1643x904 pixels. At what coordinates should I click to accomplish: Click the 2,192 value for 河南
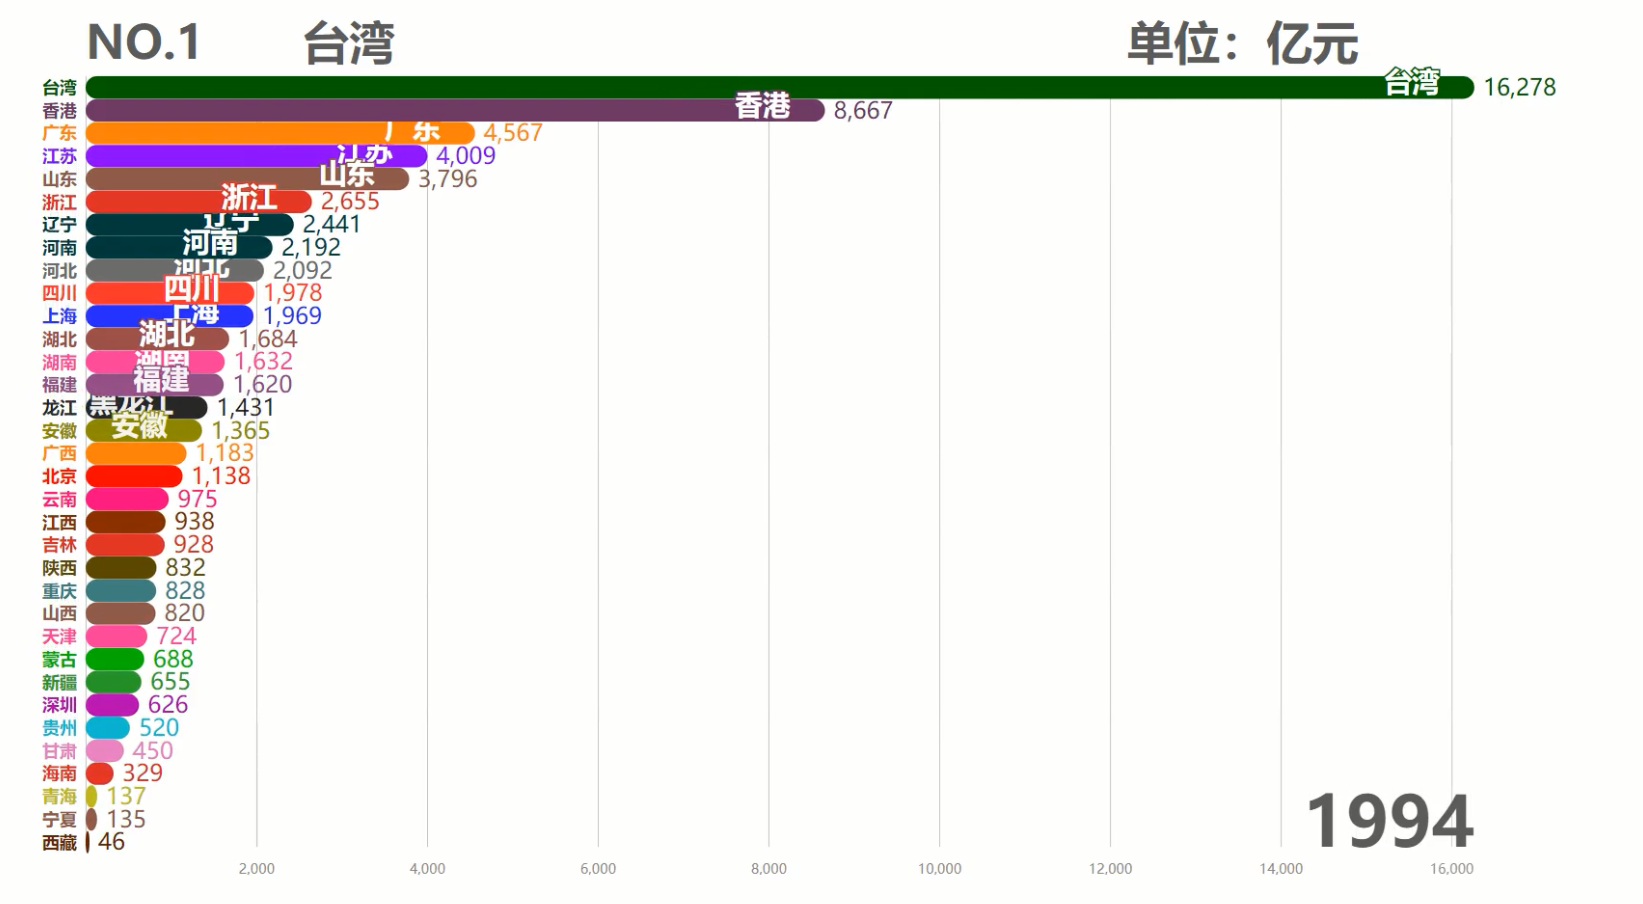pyautogui.click(x=311, y=247)
